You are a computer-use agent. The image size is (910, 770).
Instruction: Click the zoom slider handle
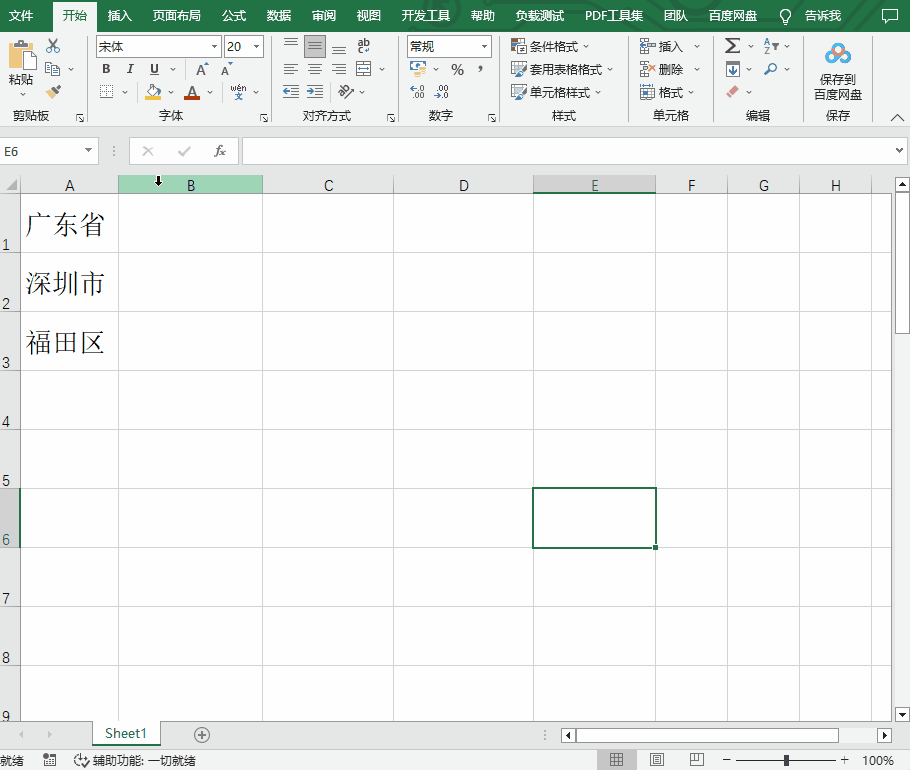coord(786,760)
